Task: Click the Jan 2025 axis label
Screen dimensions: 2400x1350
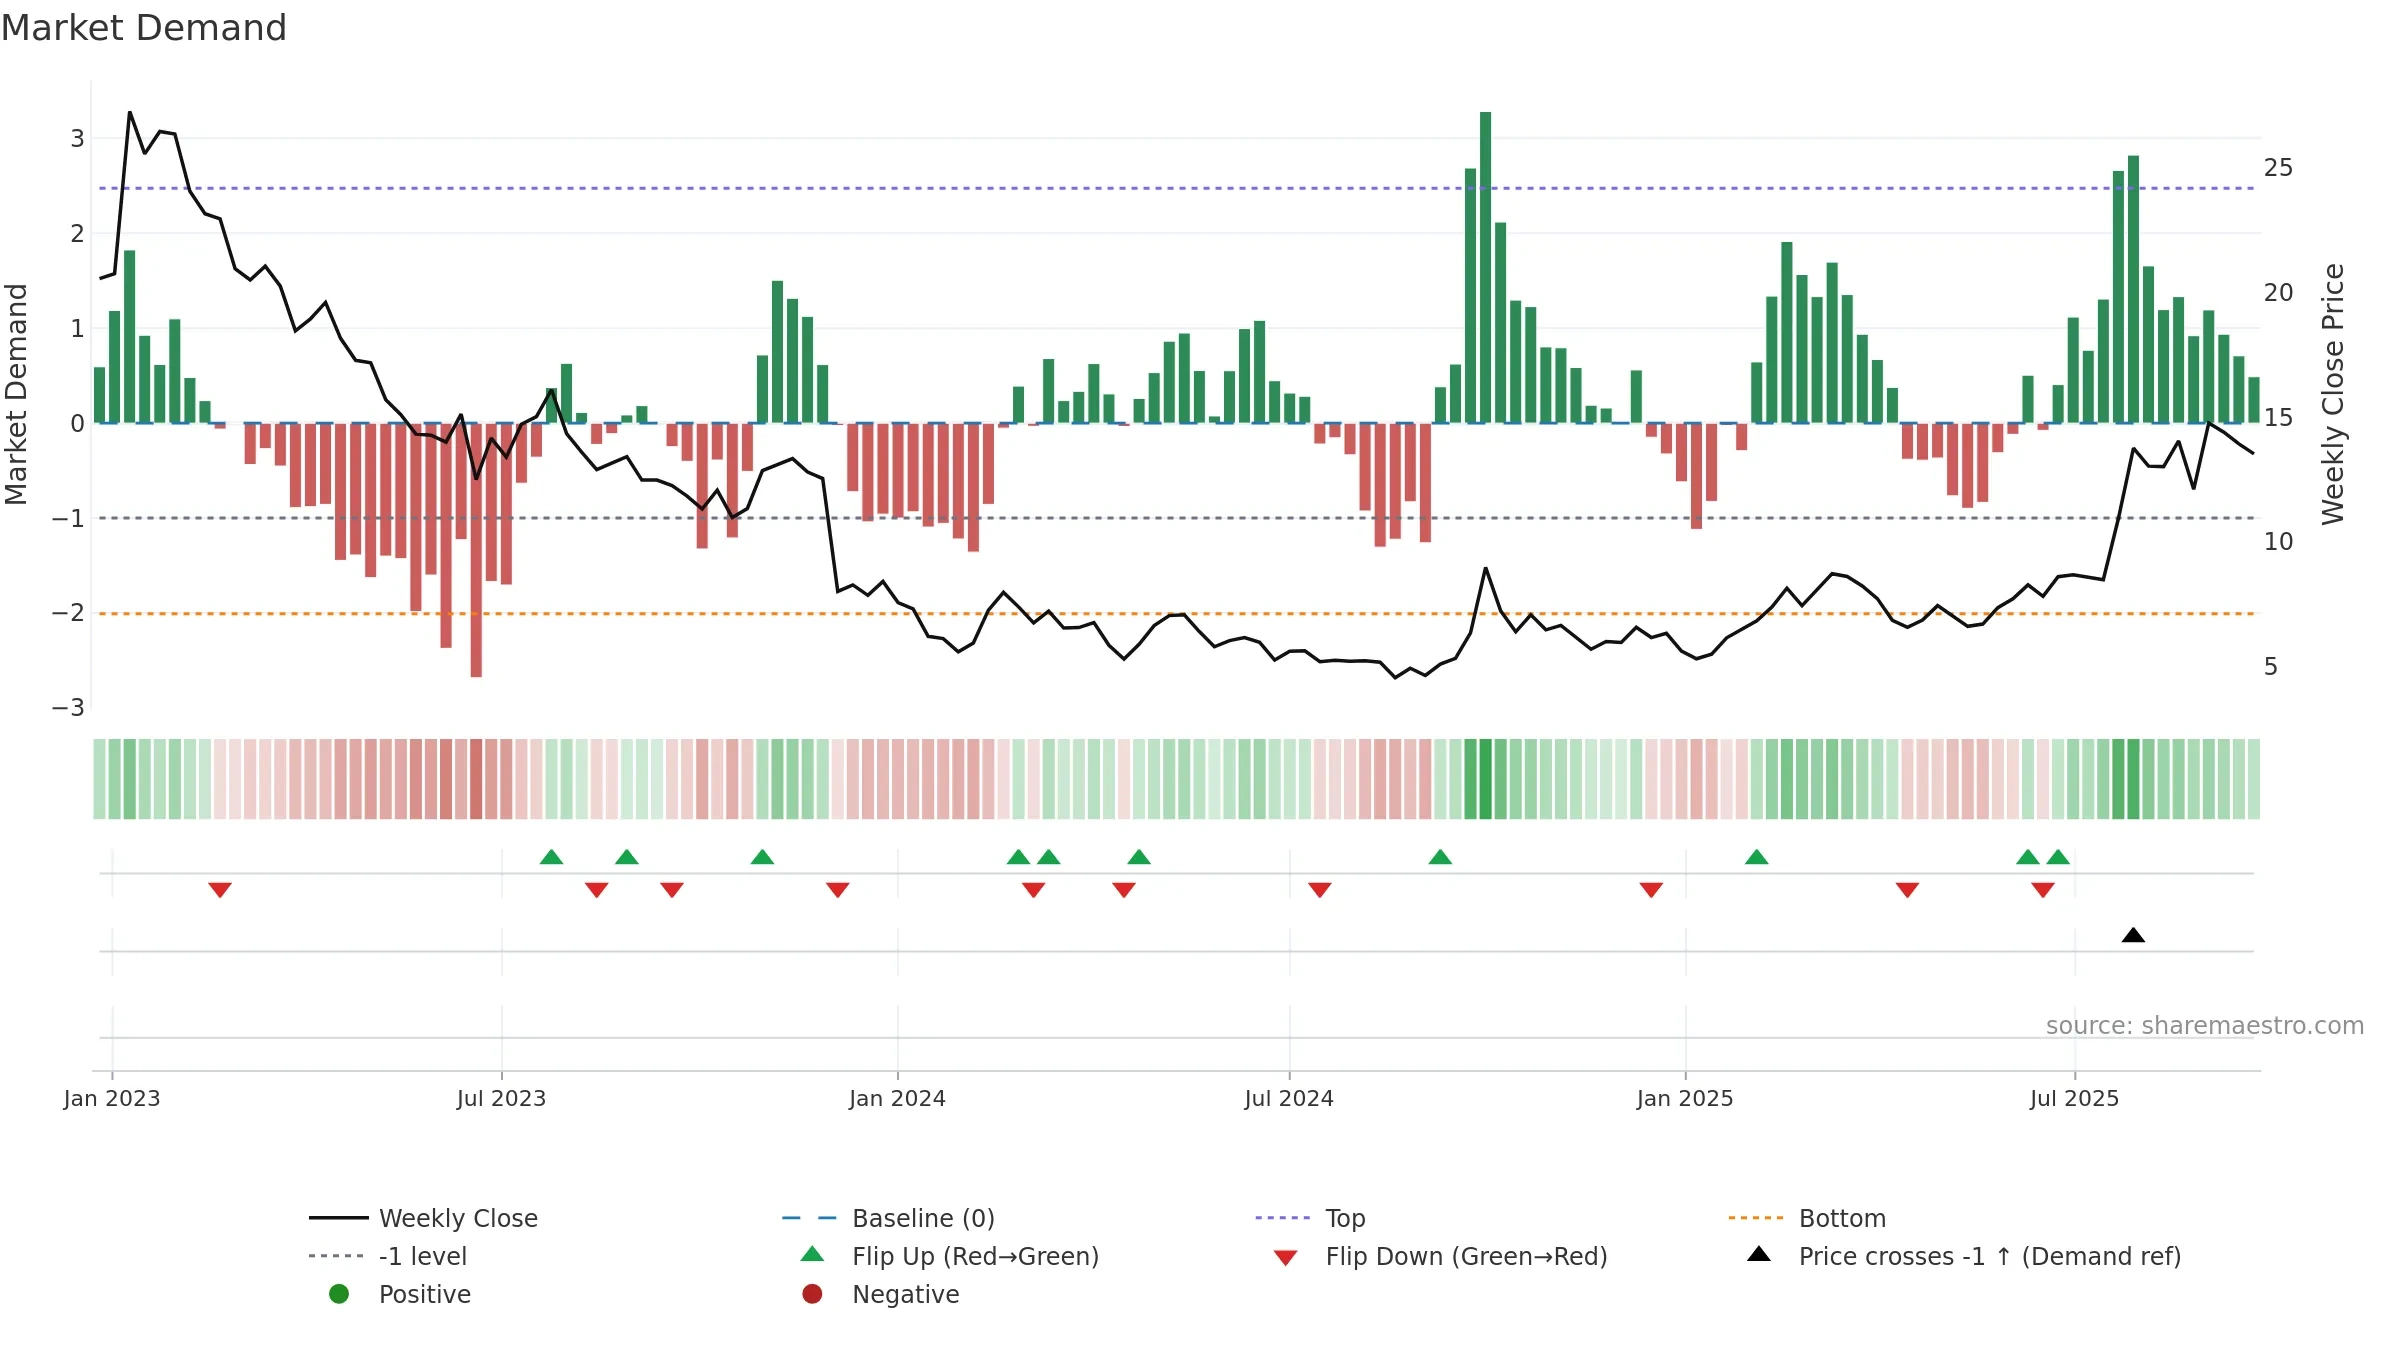Action: click(1685, 1098)
